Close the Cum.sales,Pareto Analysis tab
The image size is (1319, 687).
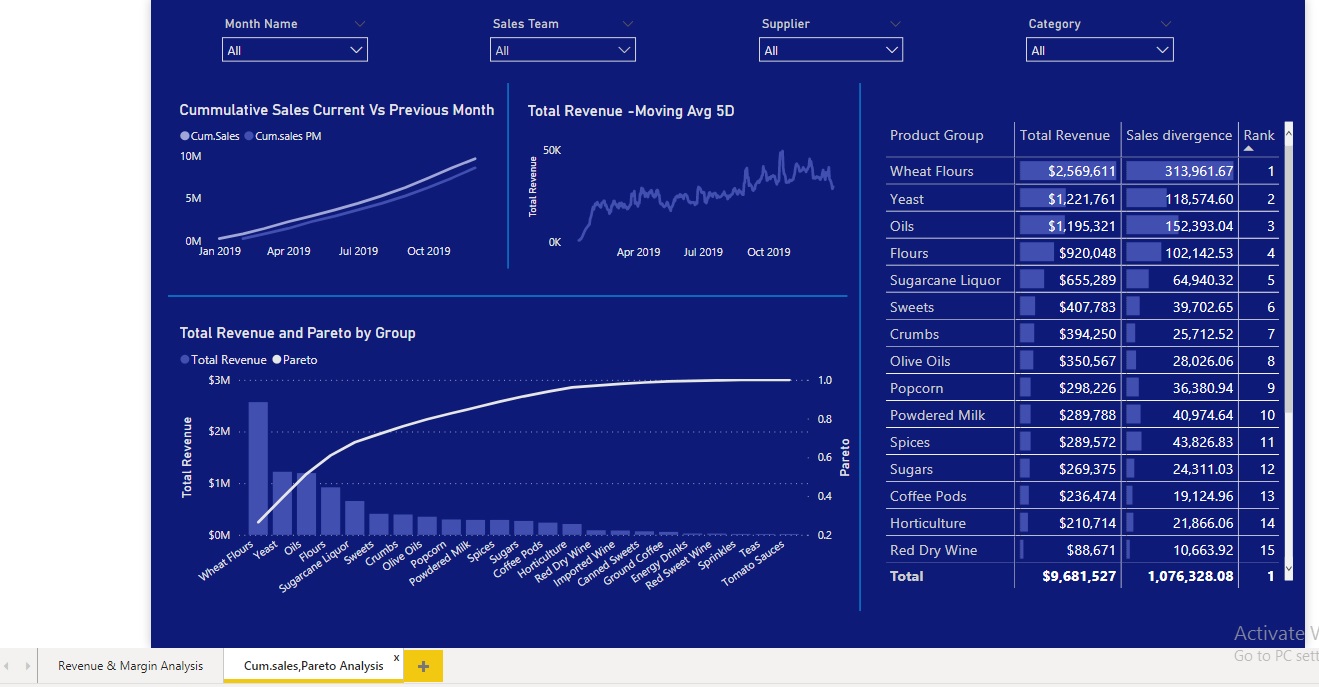tap(396, 658)
